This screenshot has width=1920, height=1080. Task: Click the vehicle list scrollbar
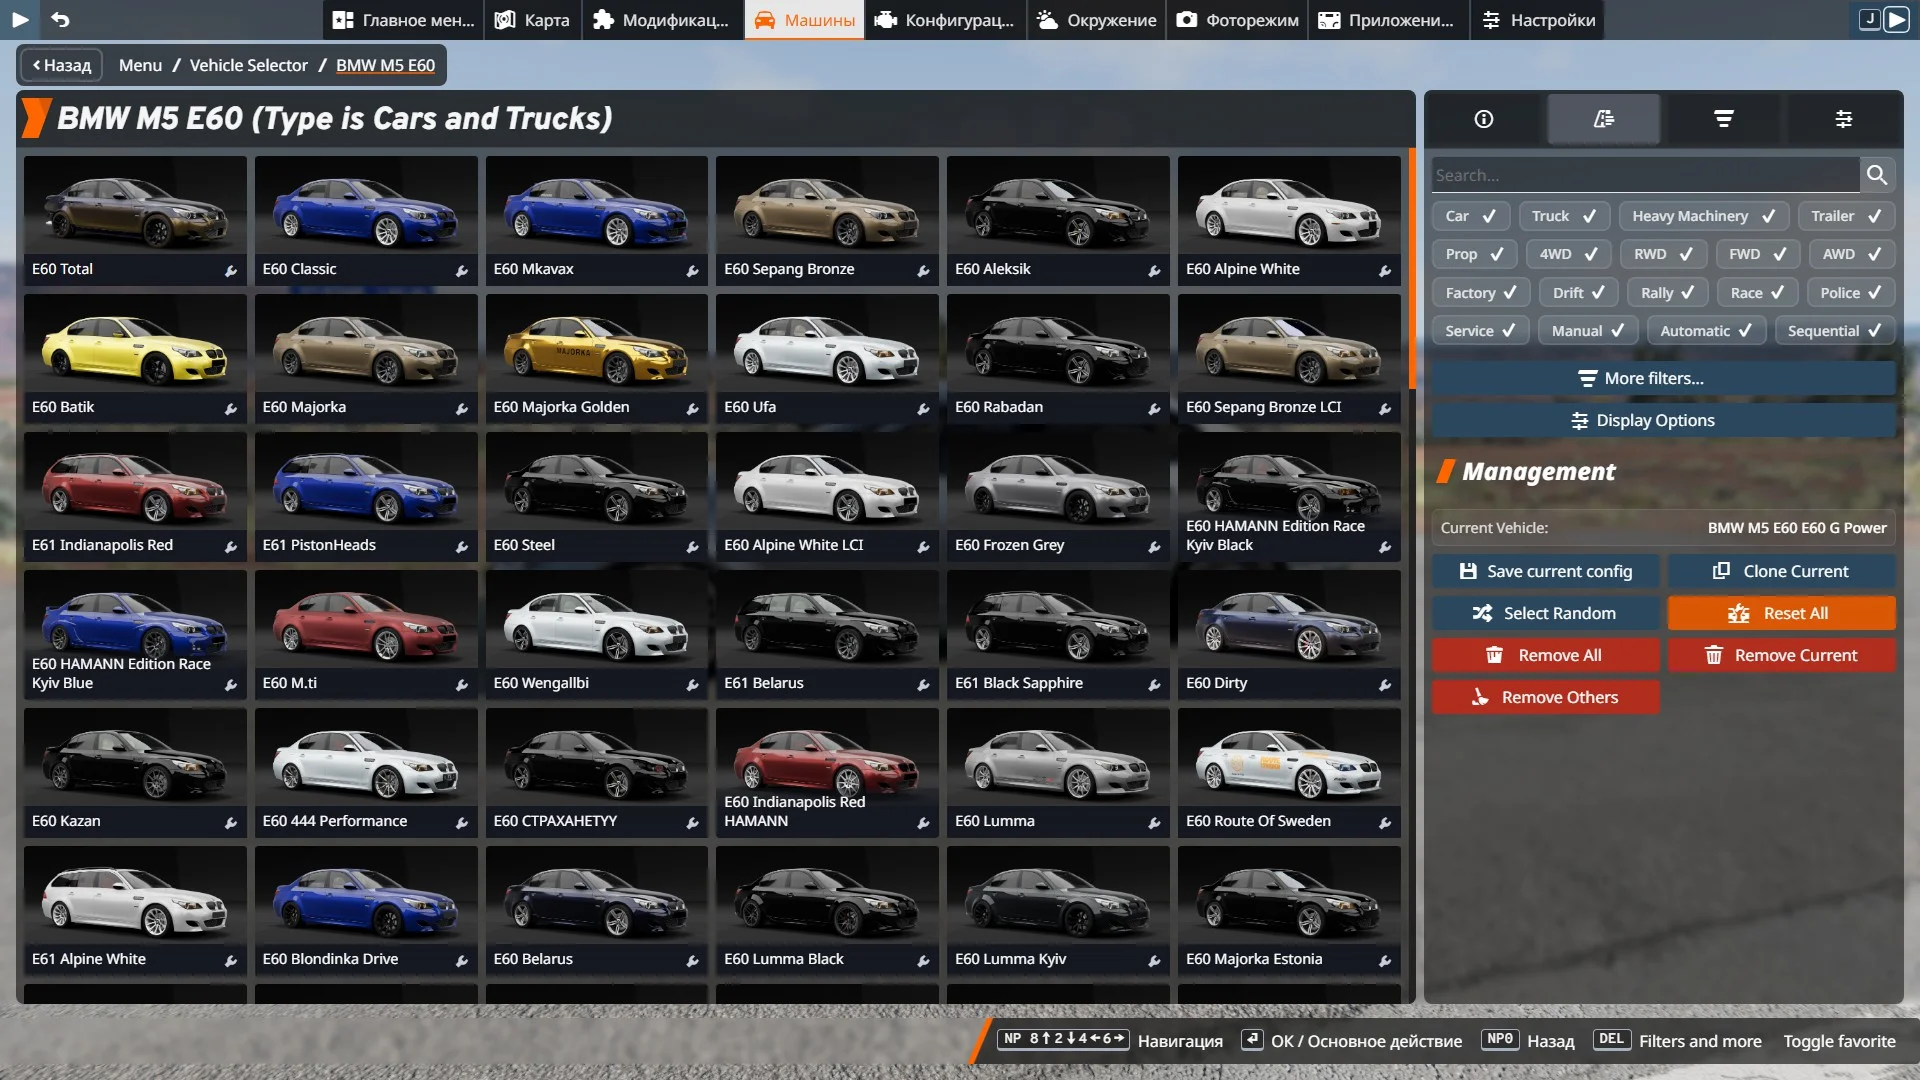pos(1412,268)
